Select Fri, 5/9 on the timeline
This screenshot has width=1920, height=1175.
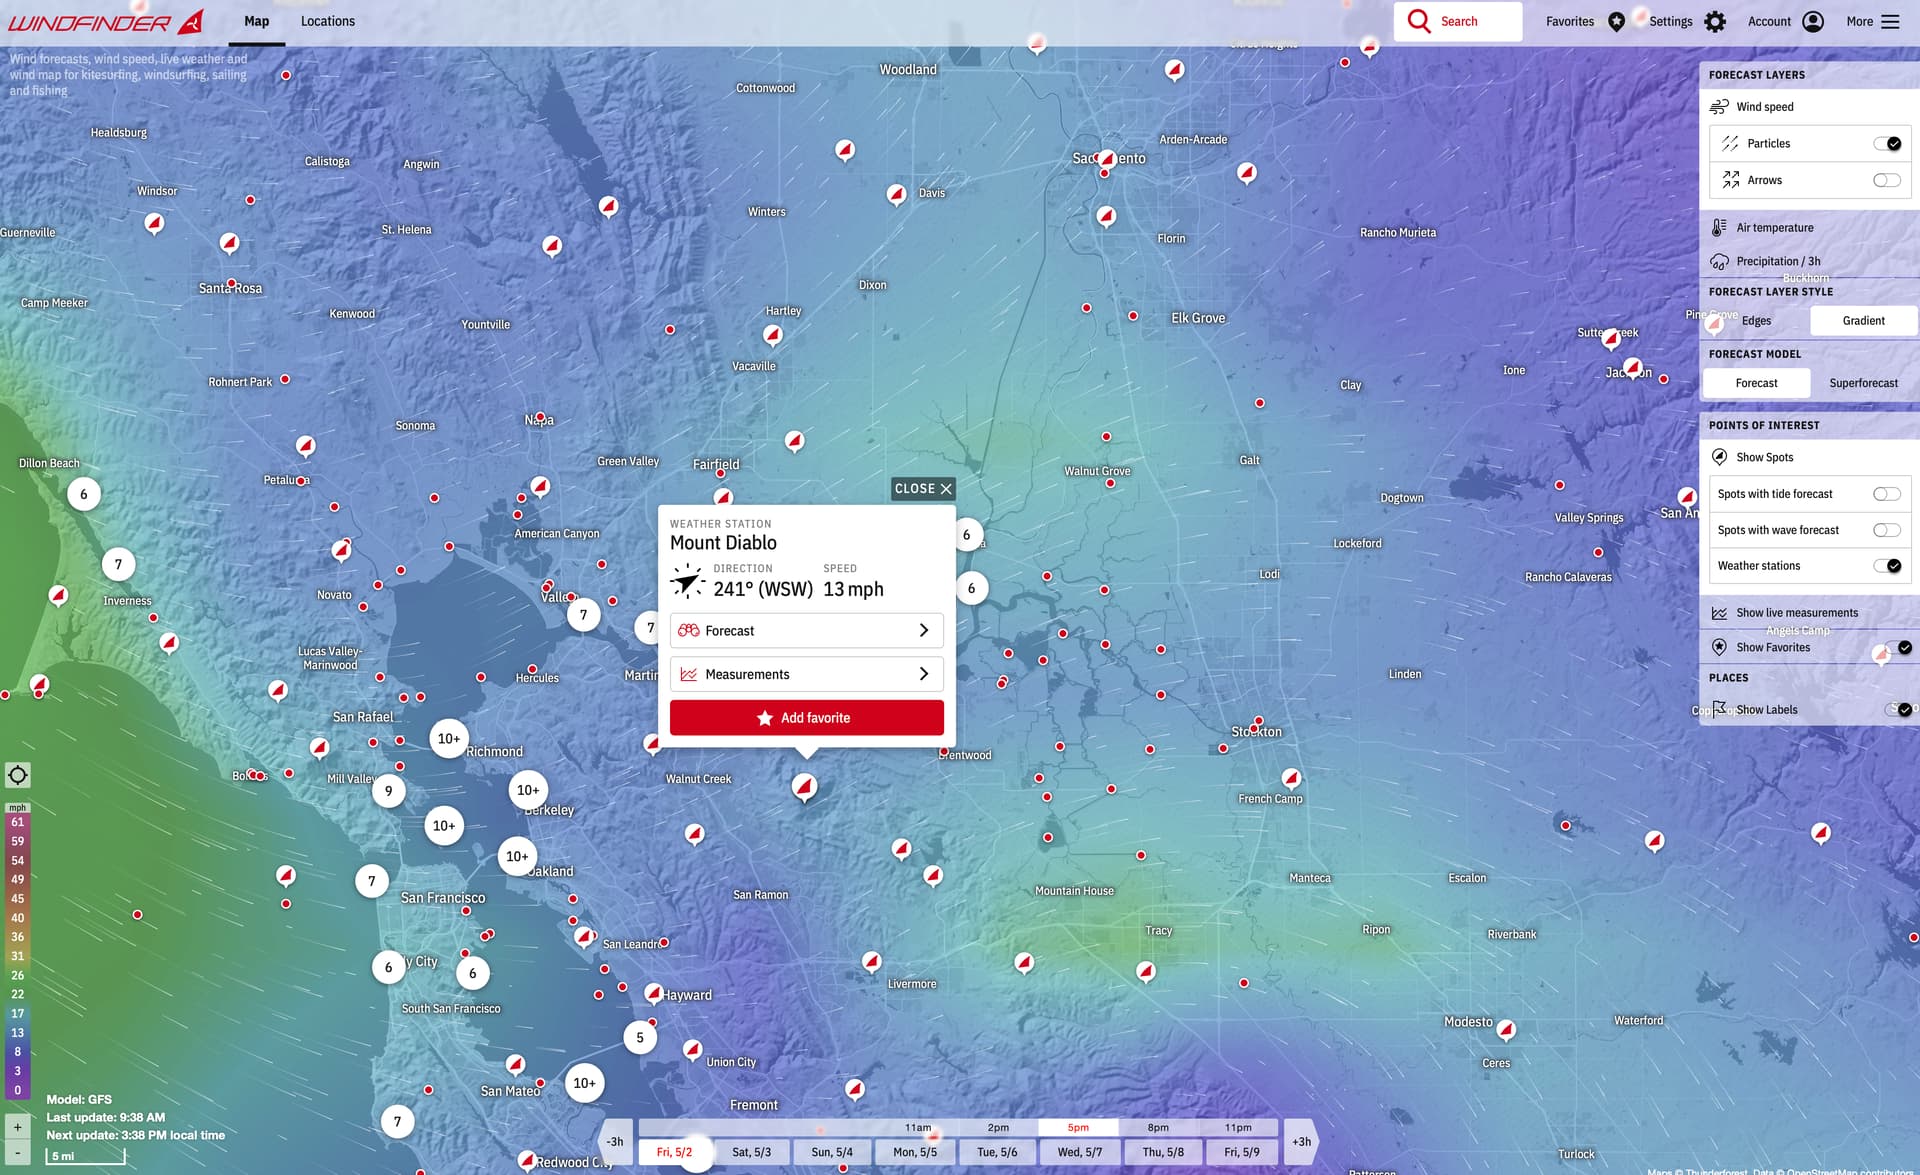click(1242, 1152)
